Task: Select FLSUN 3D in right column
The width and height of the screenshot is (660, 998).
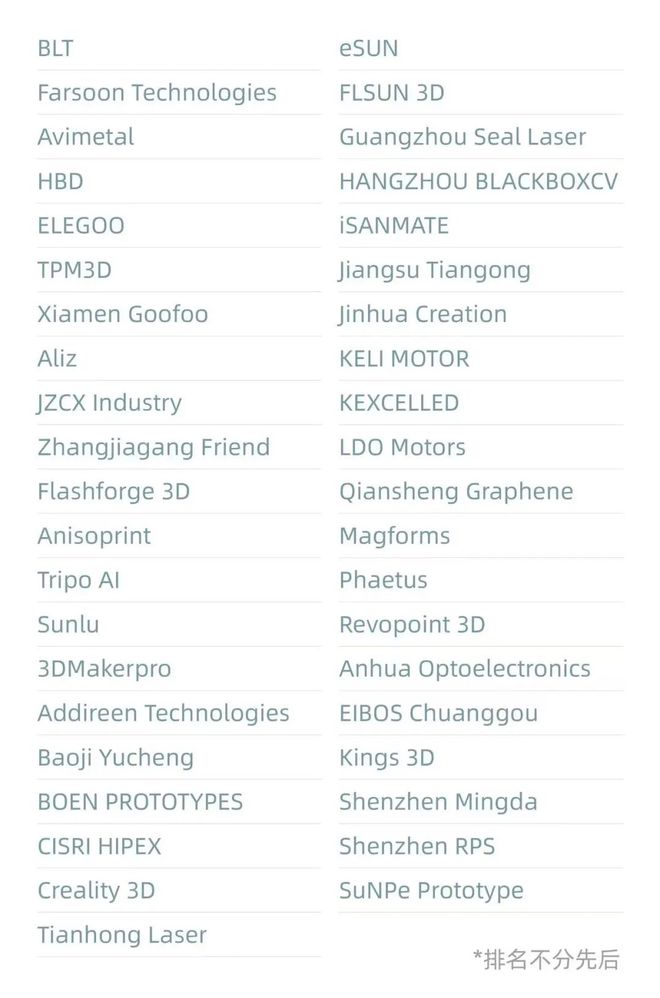Action: click(391, 93)
